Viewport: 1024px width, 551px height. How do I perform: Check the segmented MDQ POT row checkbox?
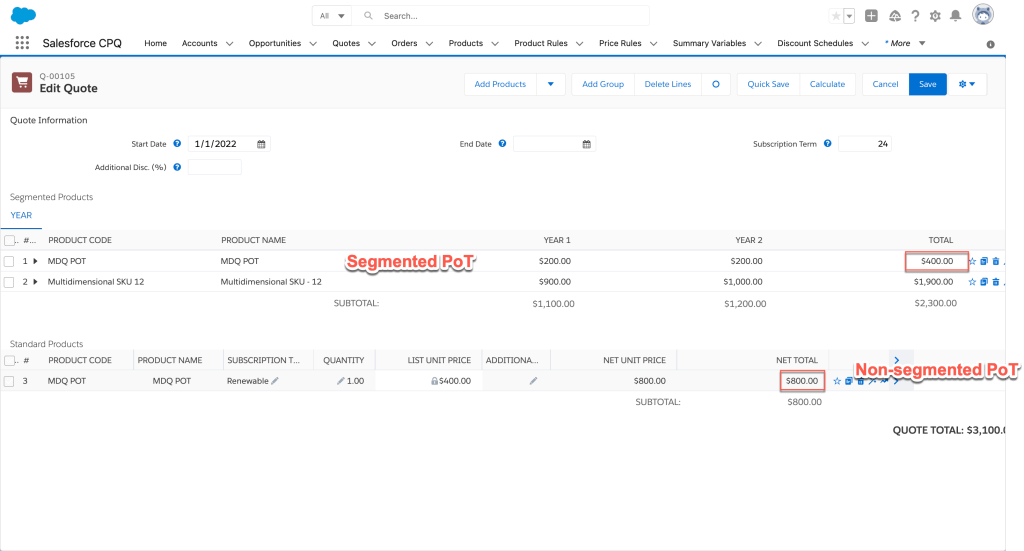point(9,261)
